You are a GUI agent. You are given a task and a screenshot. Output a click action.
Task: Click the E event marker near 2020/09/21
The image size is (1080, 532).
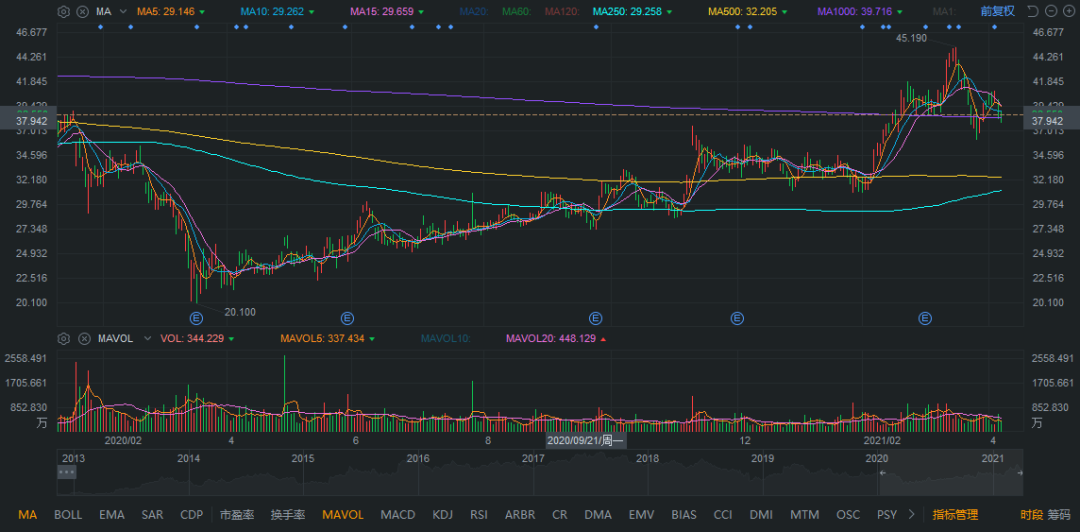point(595,318)
